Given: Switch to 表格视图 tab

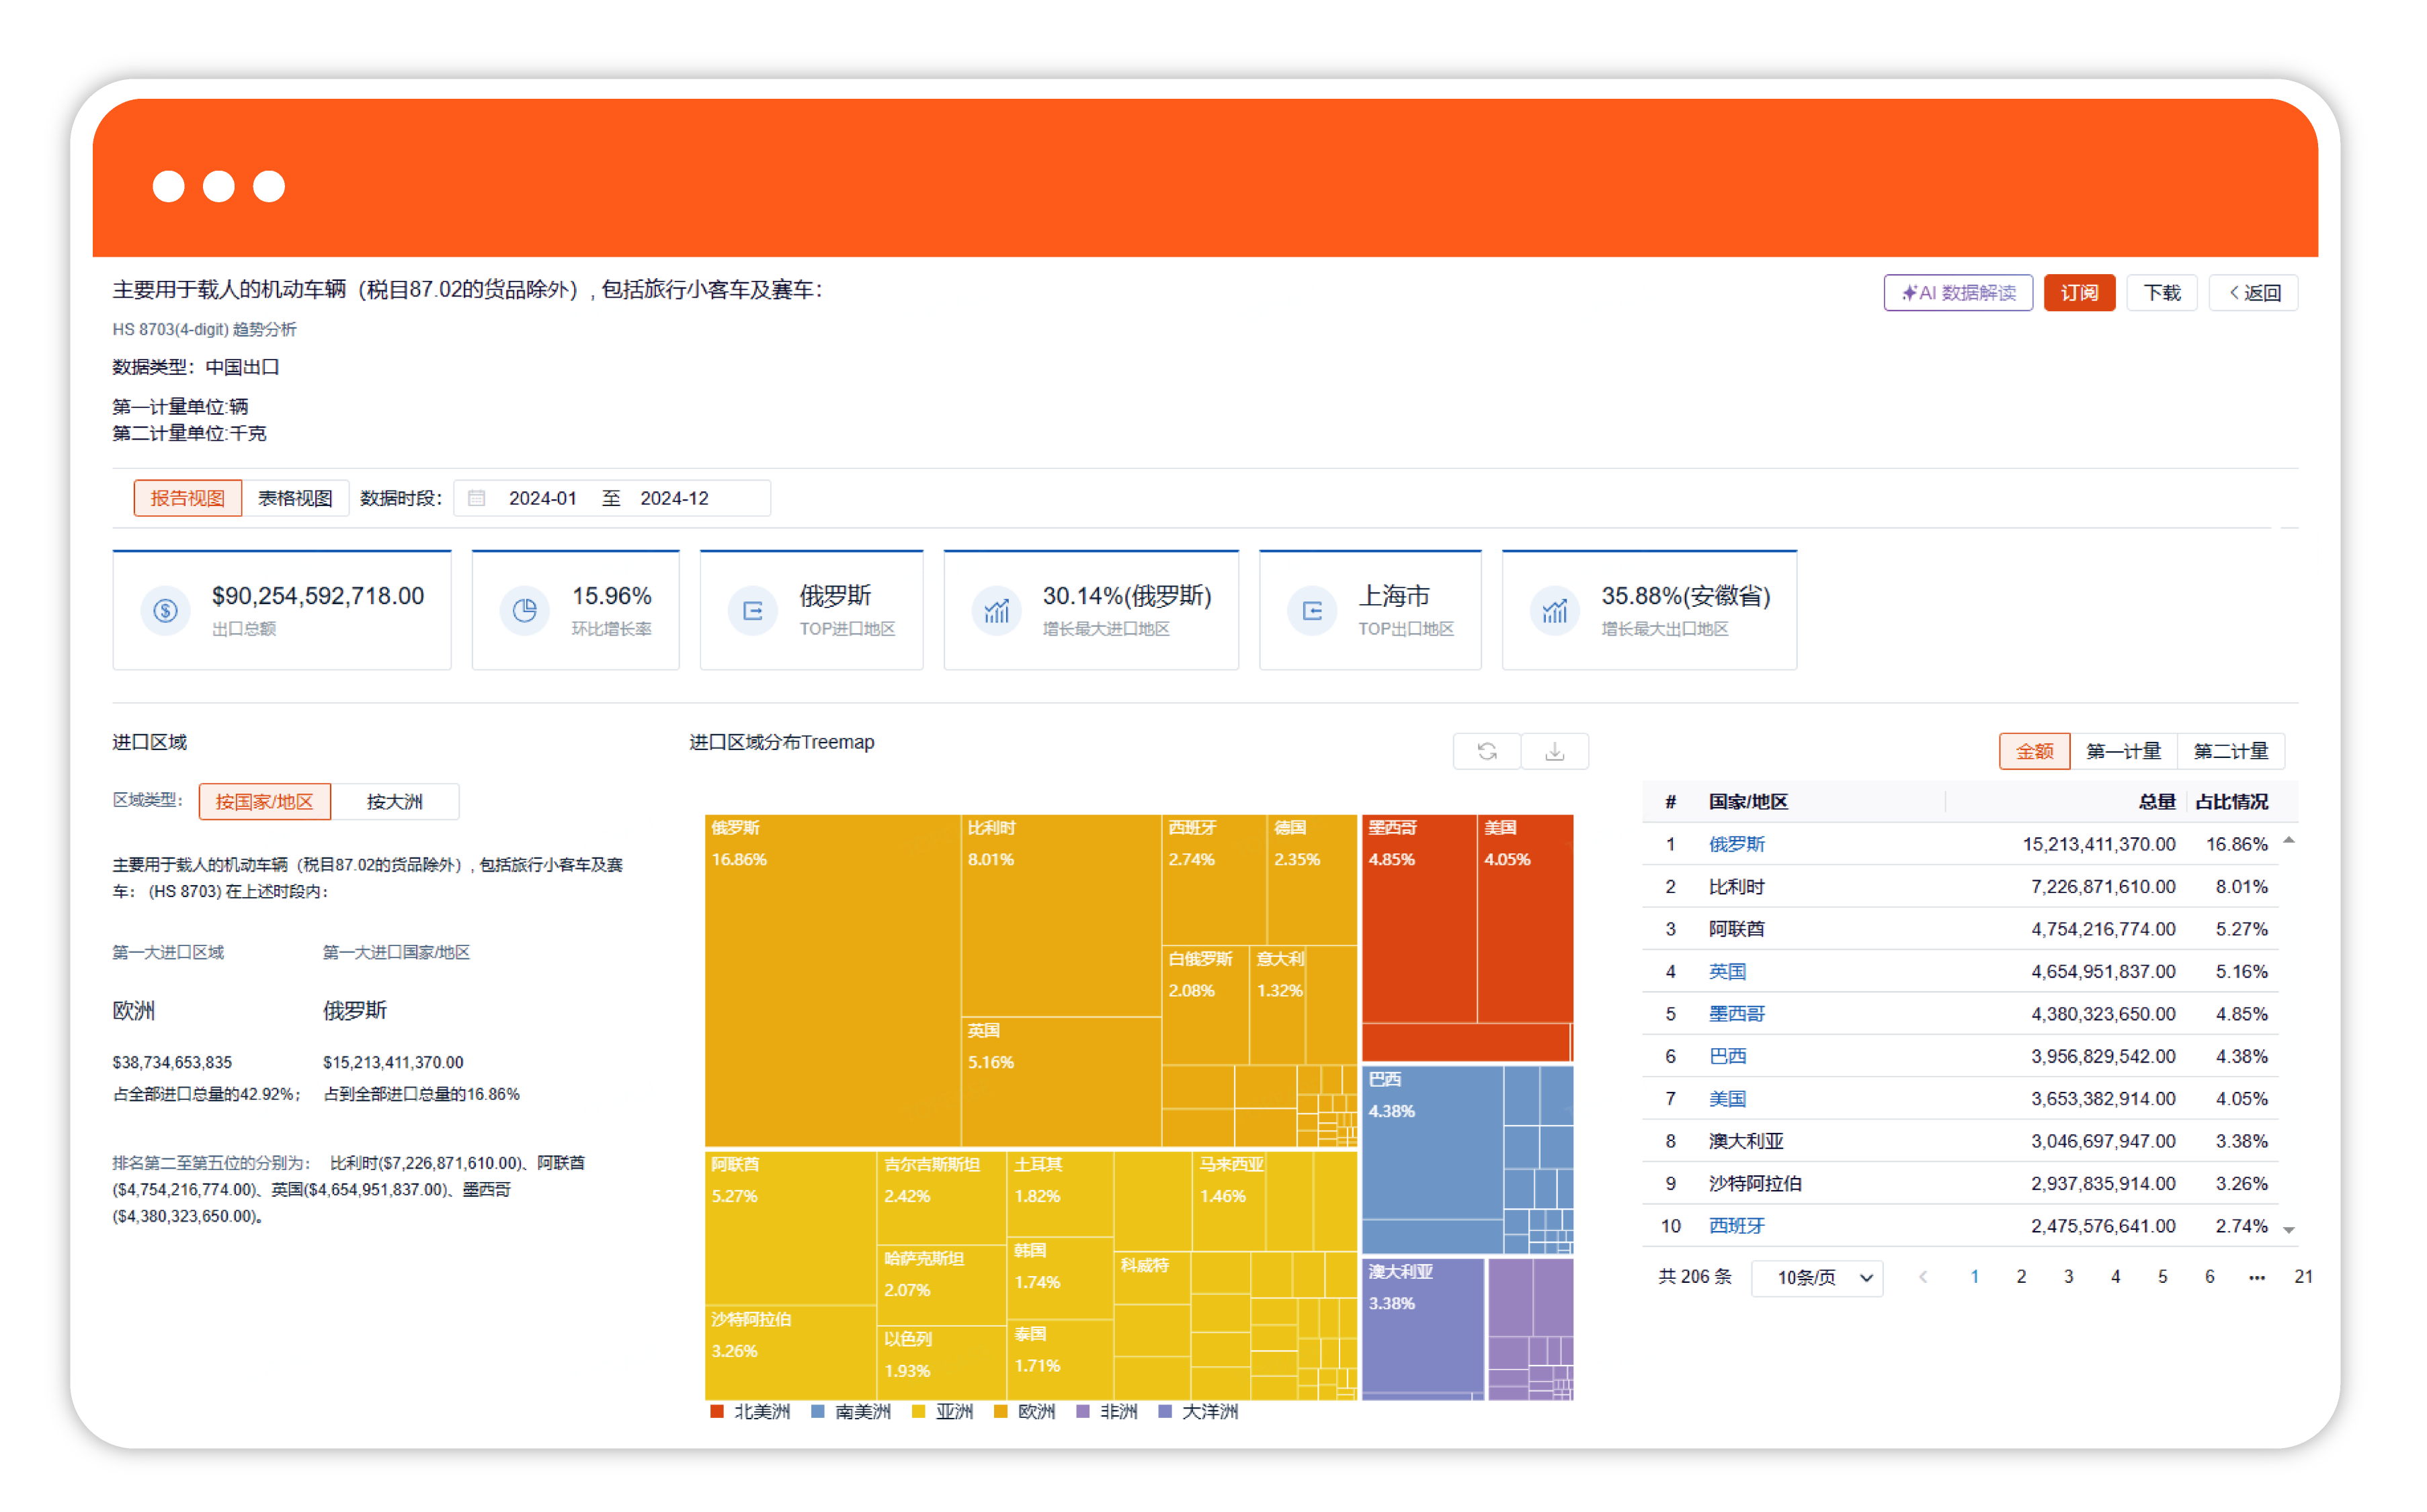Looking at the screenshot, I should (x=295, y=498).
